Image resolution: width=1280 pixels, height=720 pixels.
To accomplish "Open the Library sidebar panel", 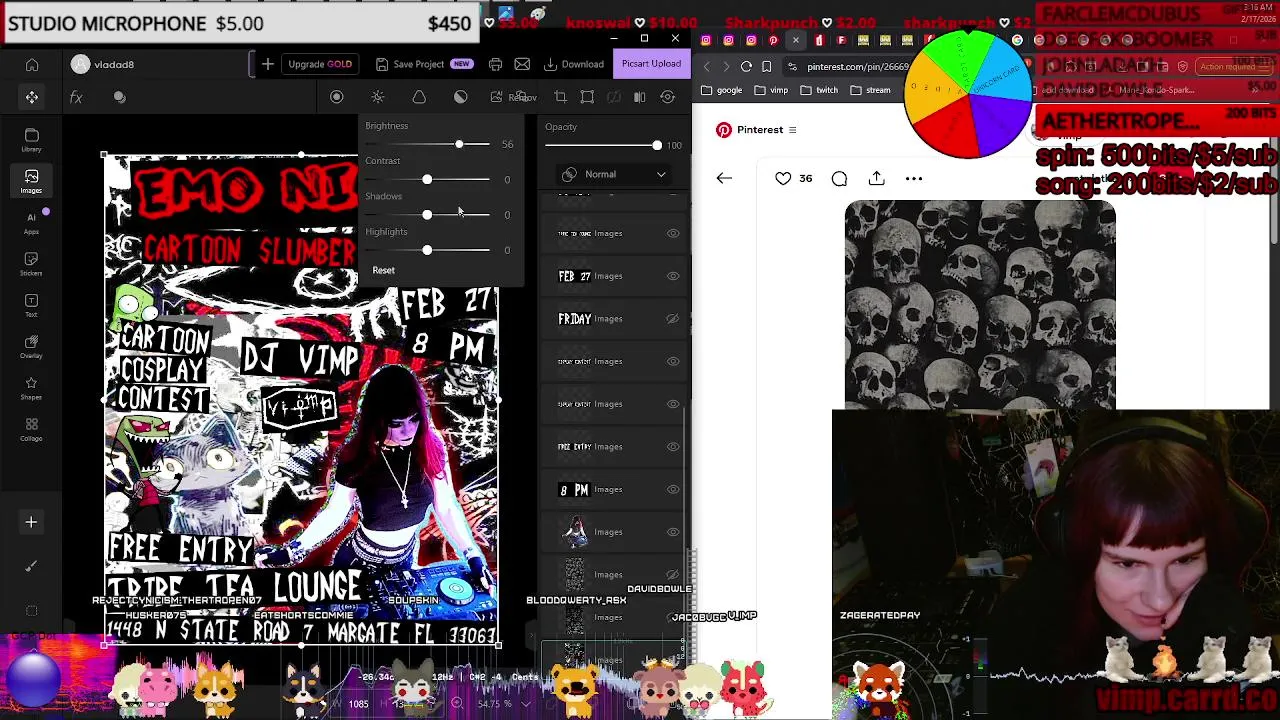I will [31, 140].
